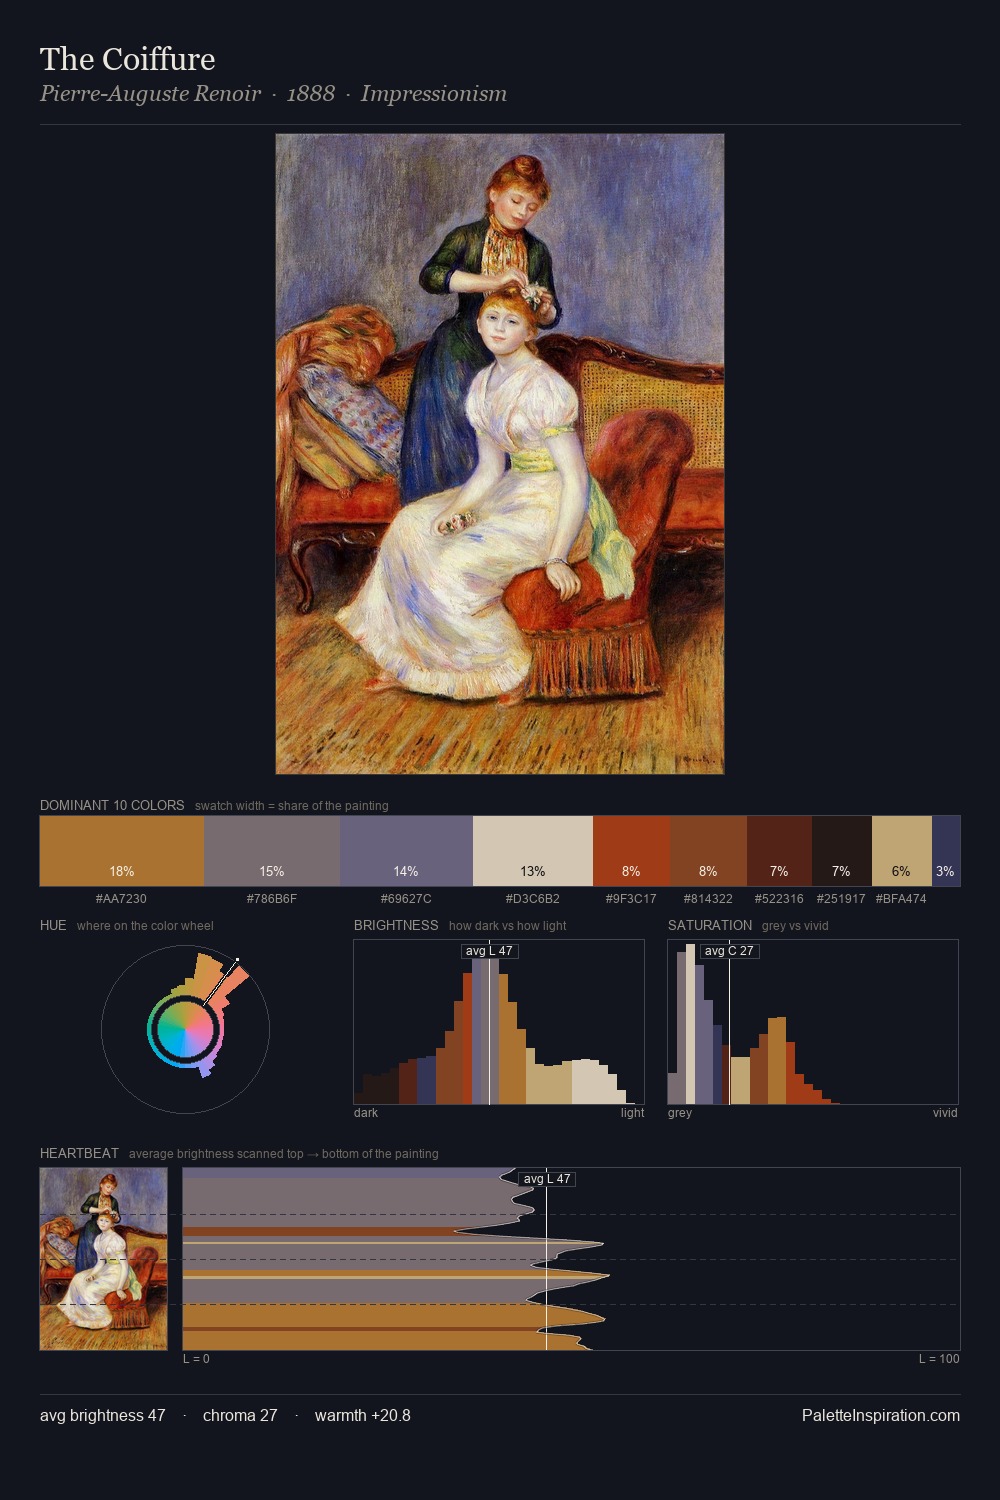Click the 'vivid' axis label under Saturation

945,1113
